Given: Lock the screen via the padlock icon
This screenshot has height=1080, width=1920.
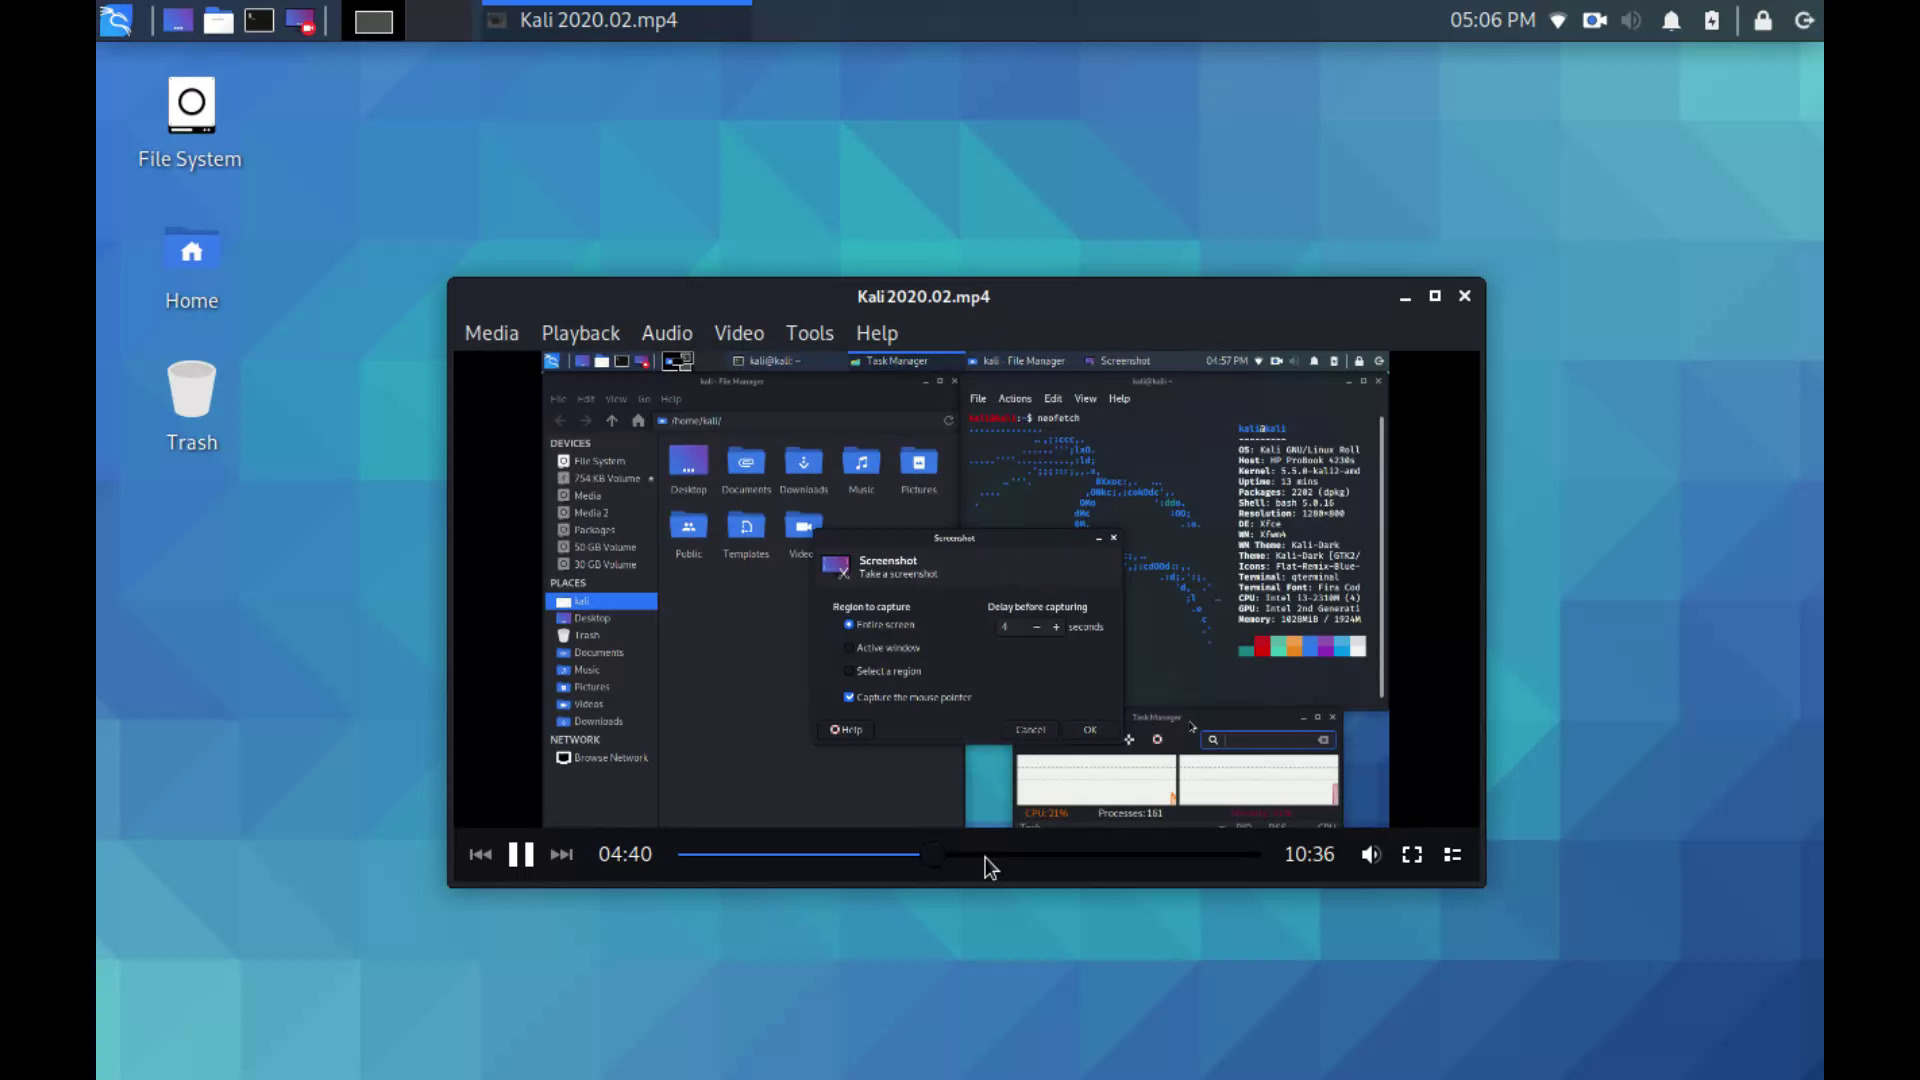Looking at the screenshot, I should coord(1763,20).
